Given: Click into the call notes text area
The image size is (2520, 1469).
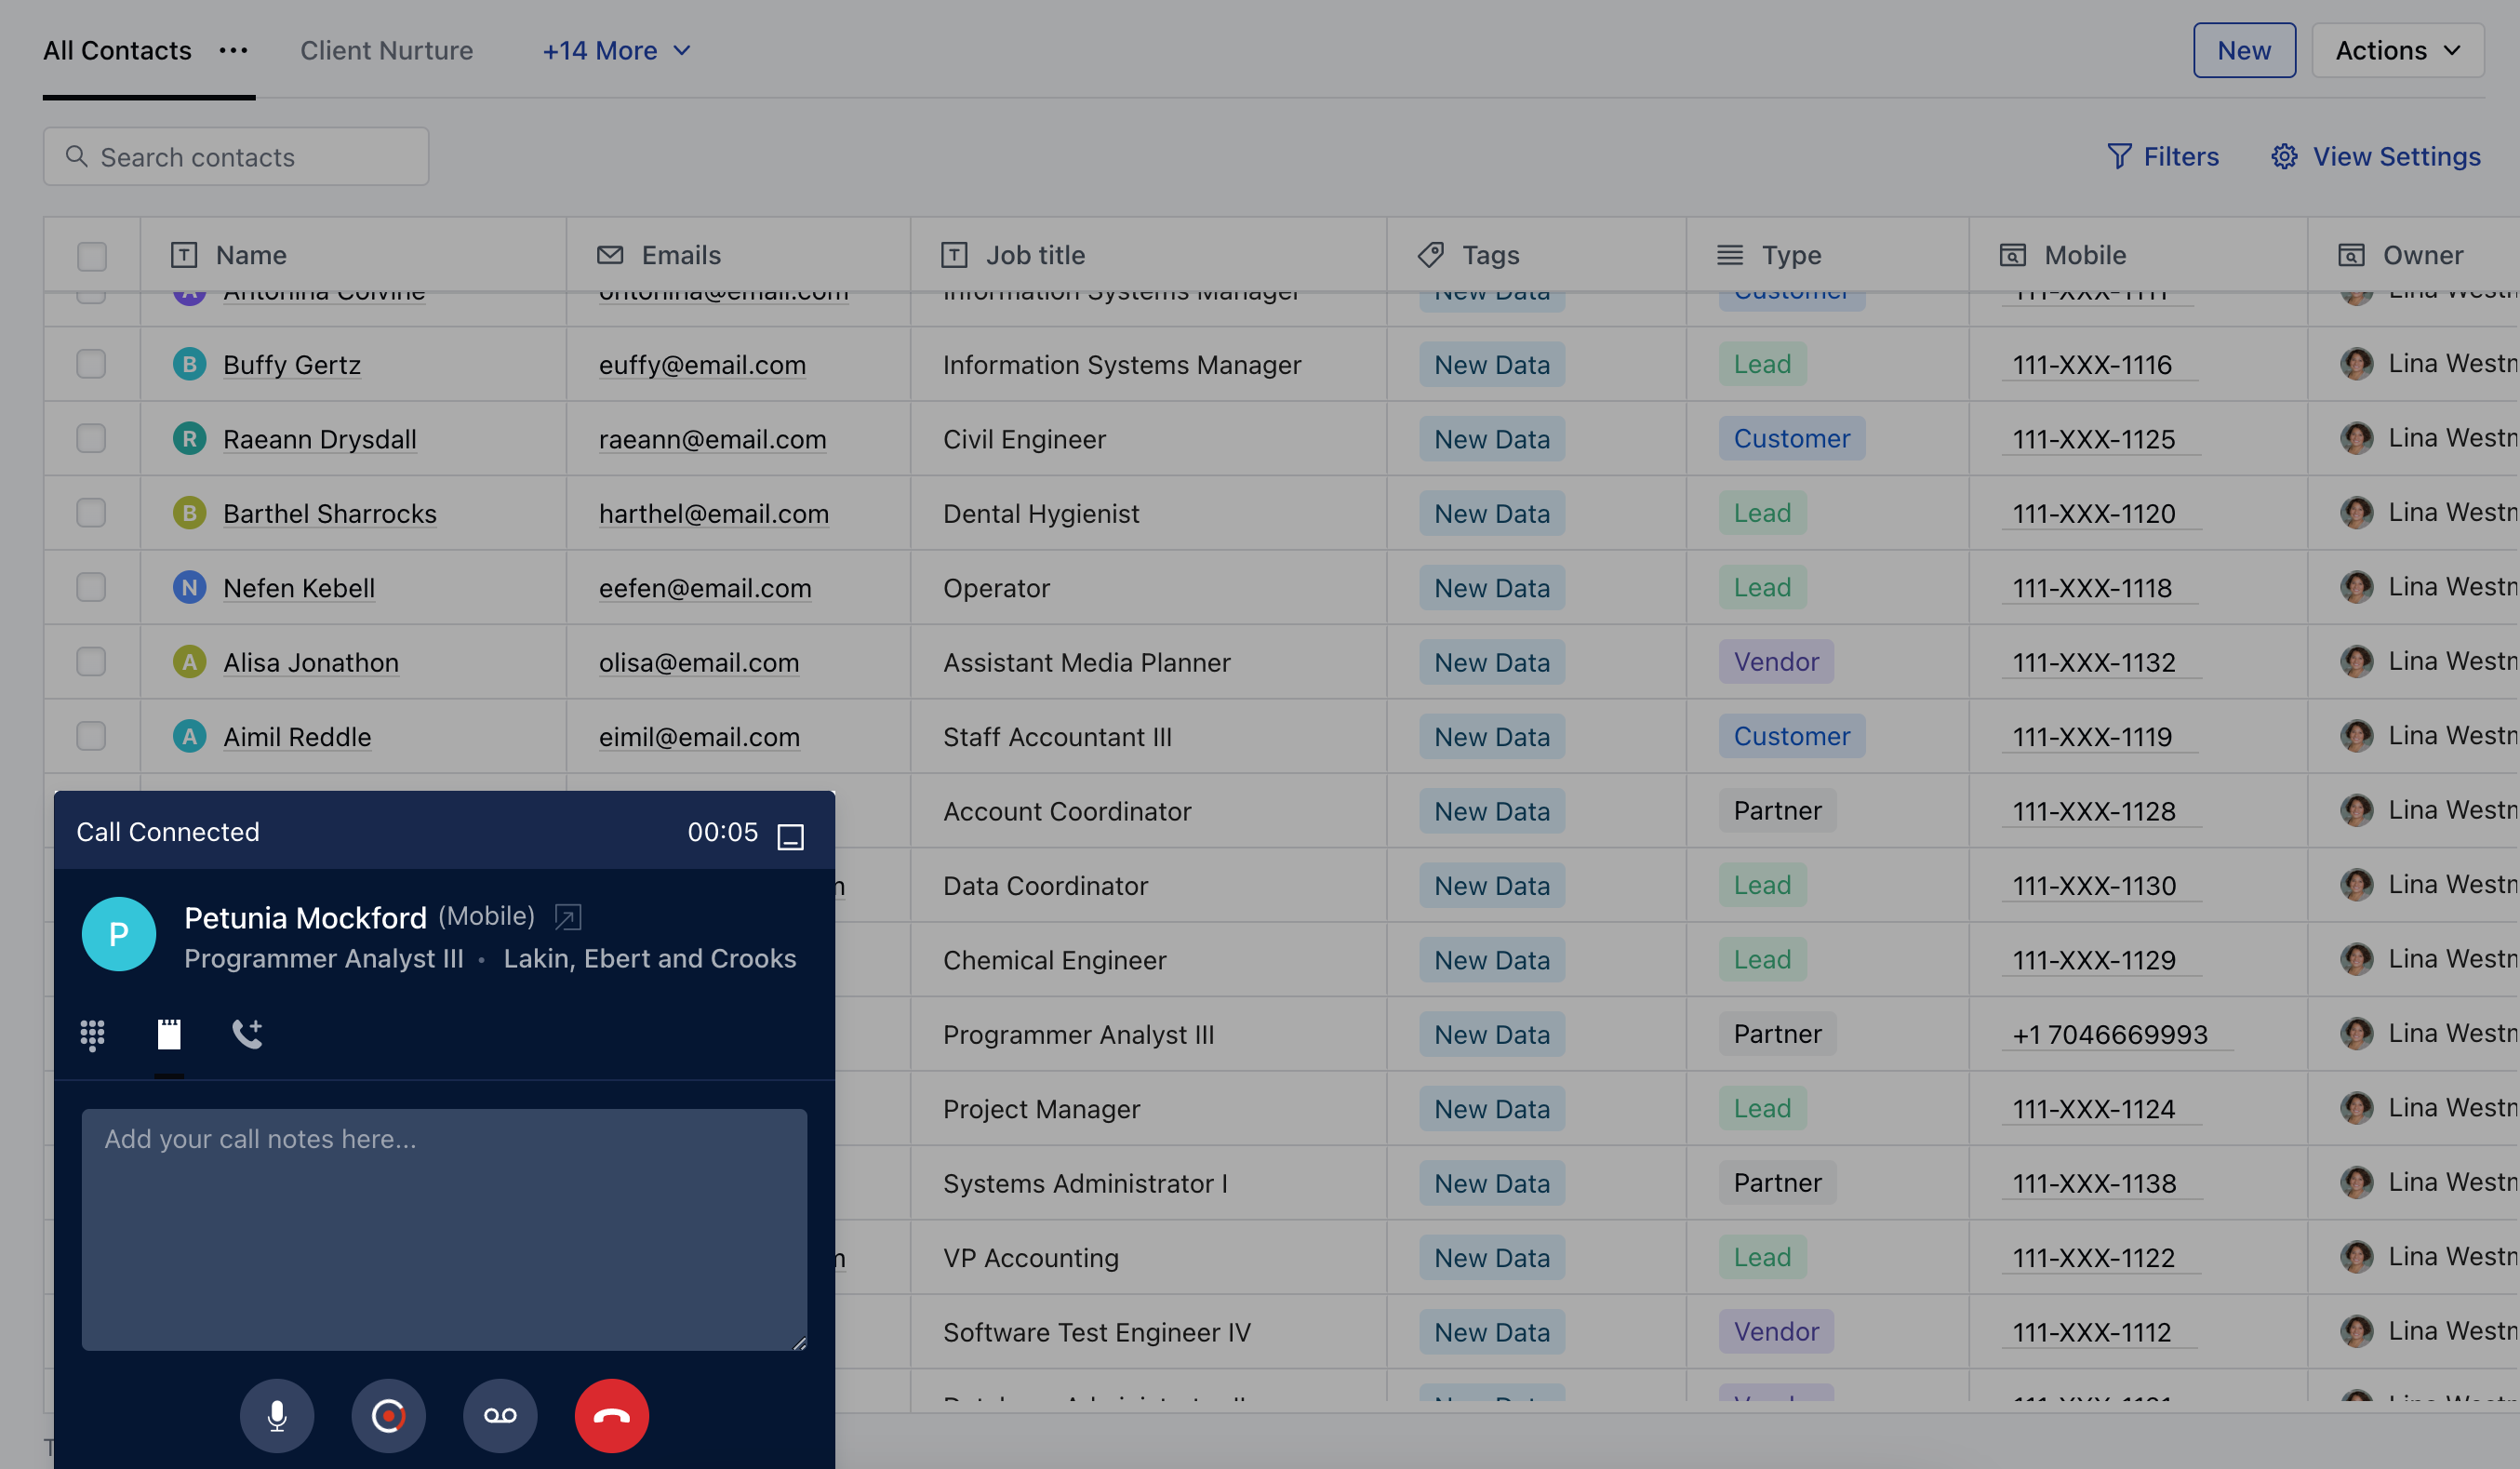Looking at the screenshot, I should pyautogui.click(x=444, y=1229).
